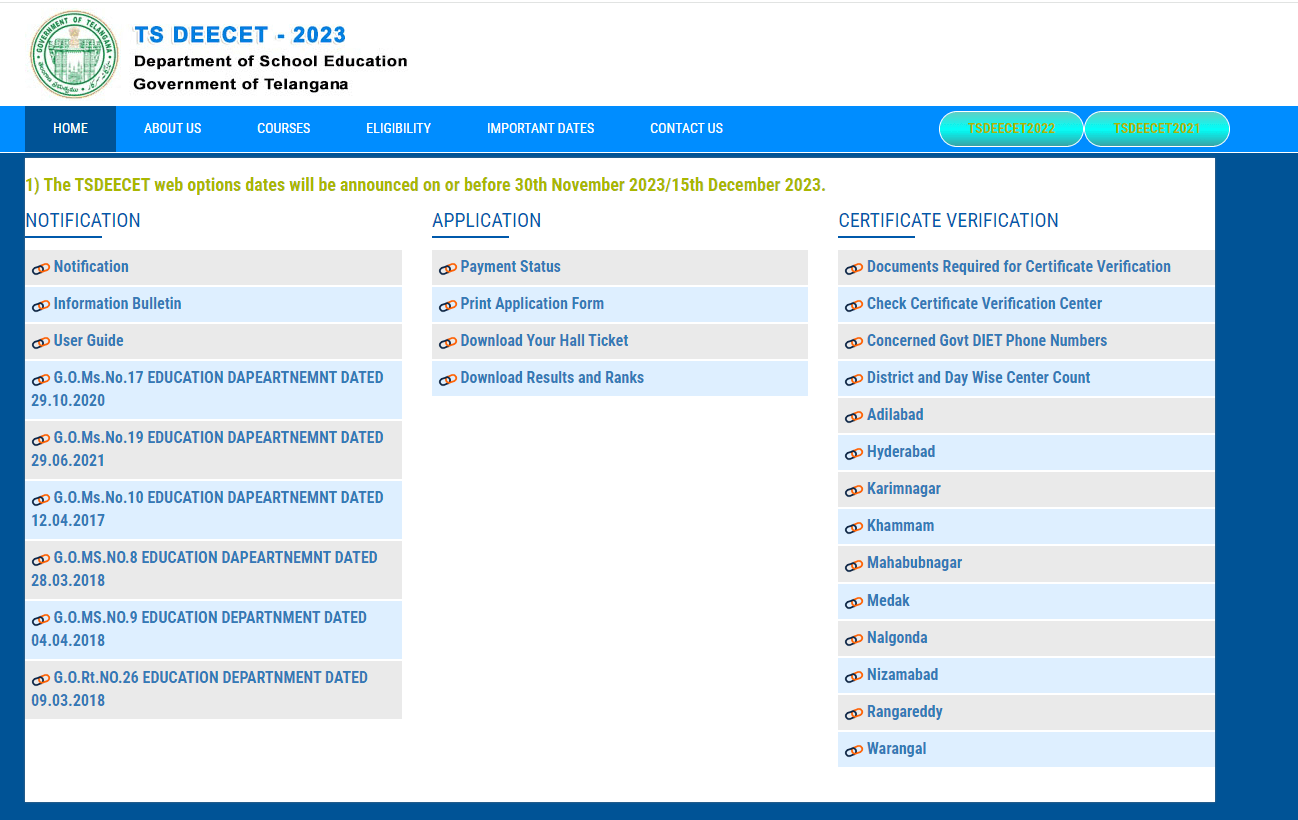The width and height of the screenshot is (1298, 820).
Task: Select the Mahabubnagar district link
Action: pos(914,563)
